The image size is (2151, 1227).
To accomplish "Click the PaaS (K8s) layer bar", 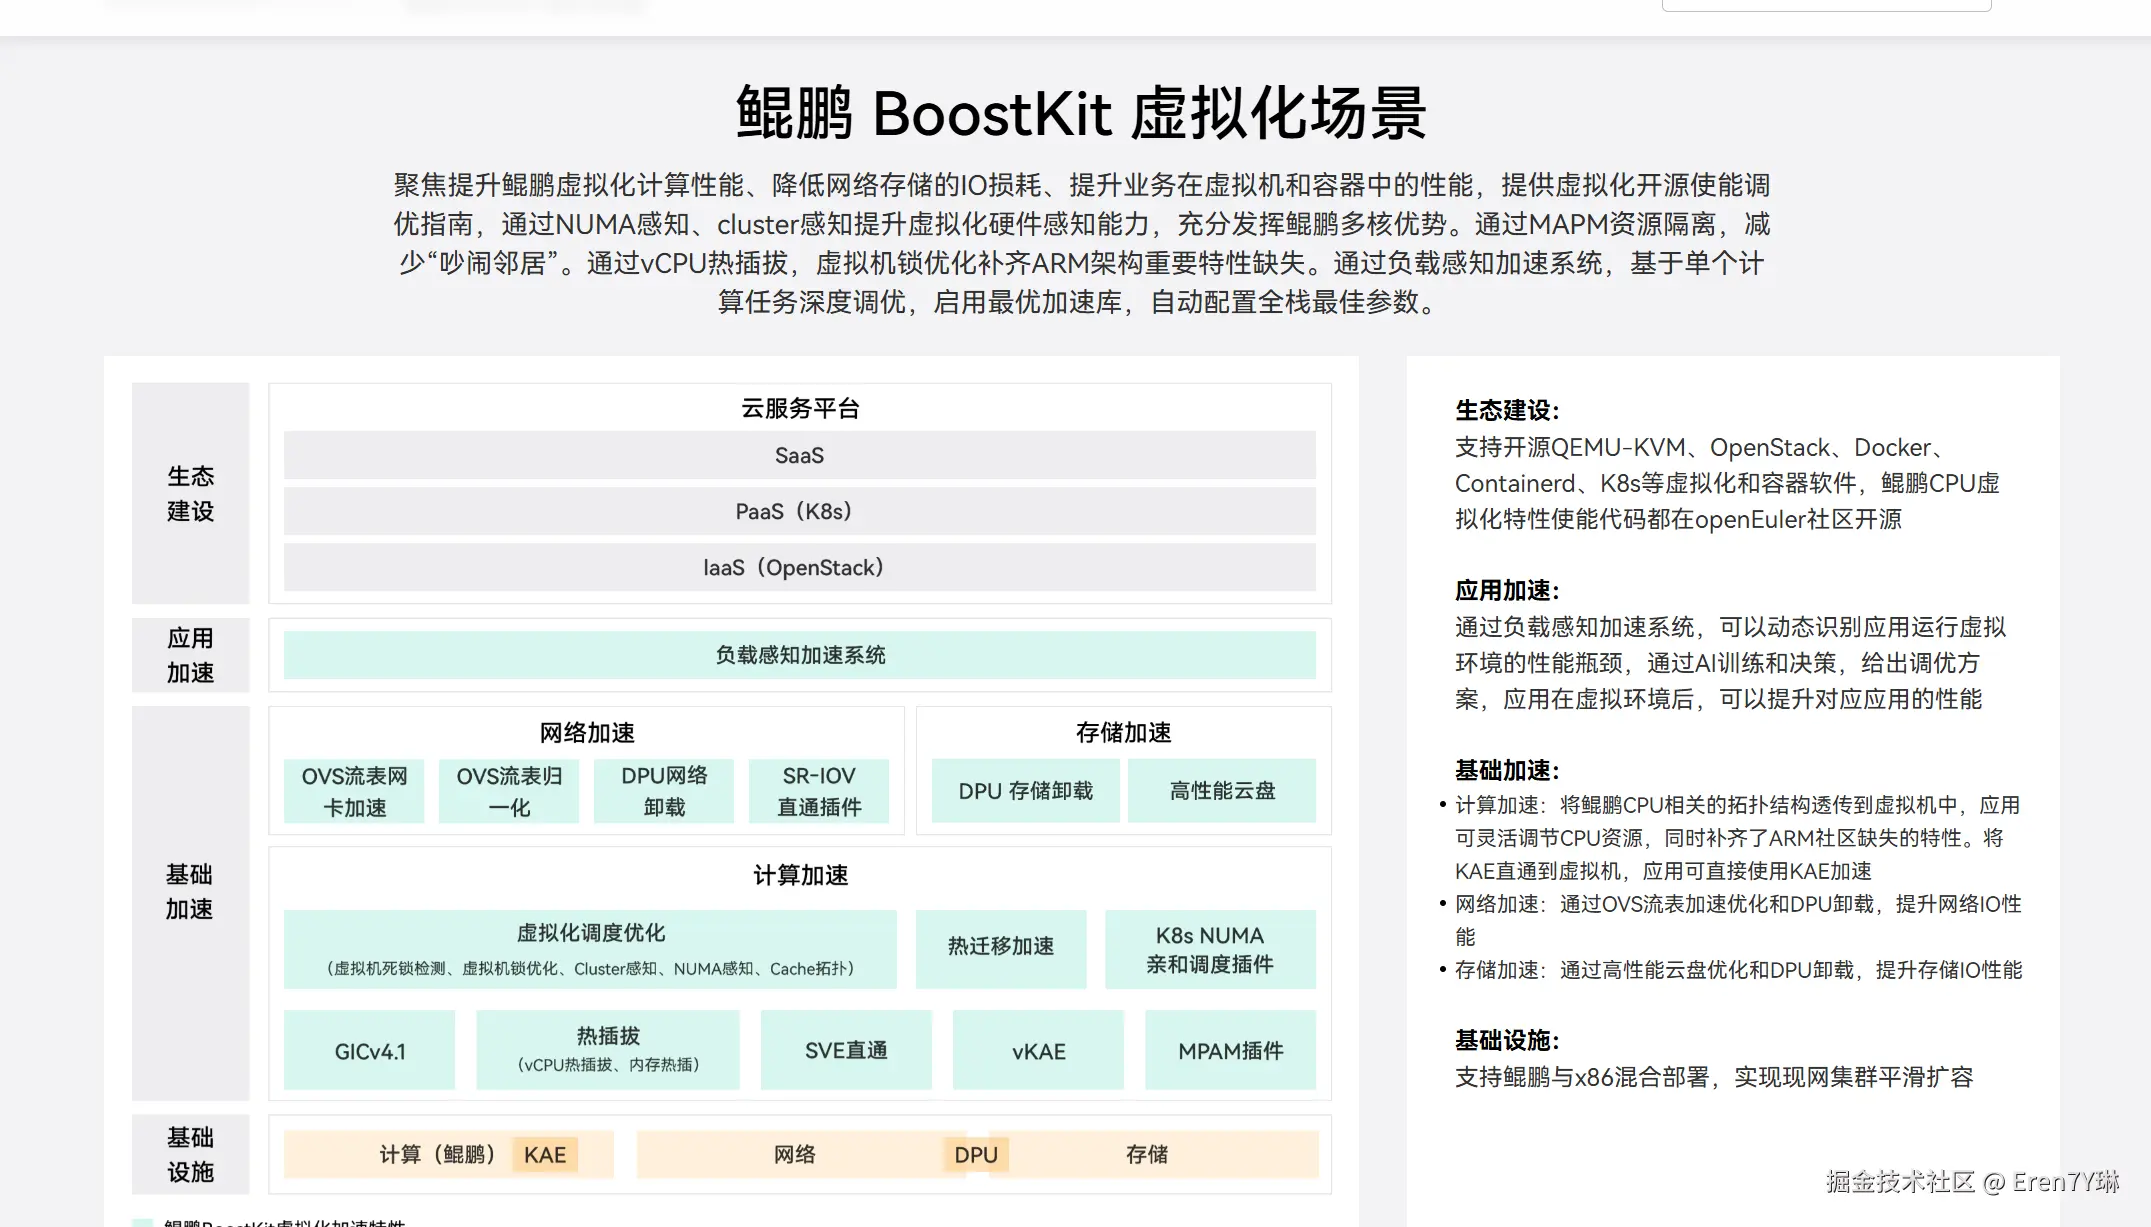I will (799, 511).
